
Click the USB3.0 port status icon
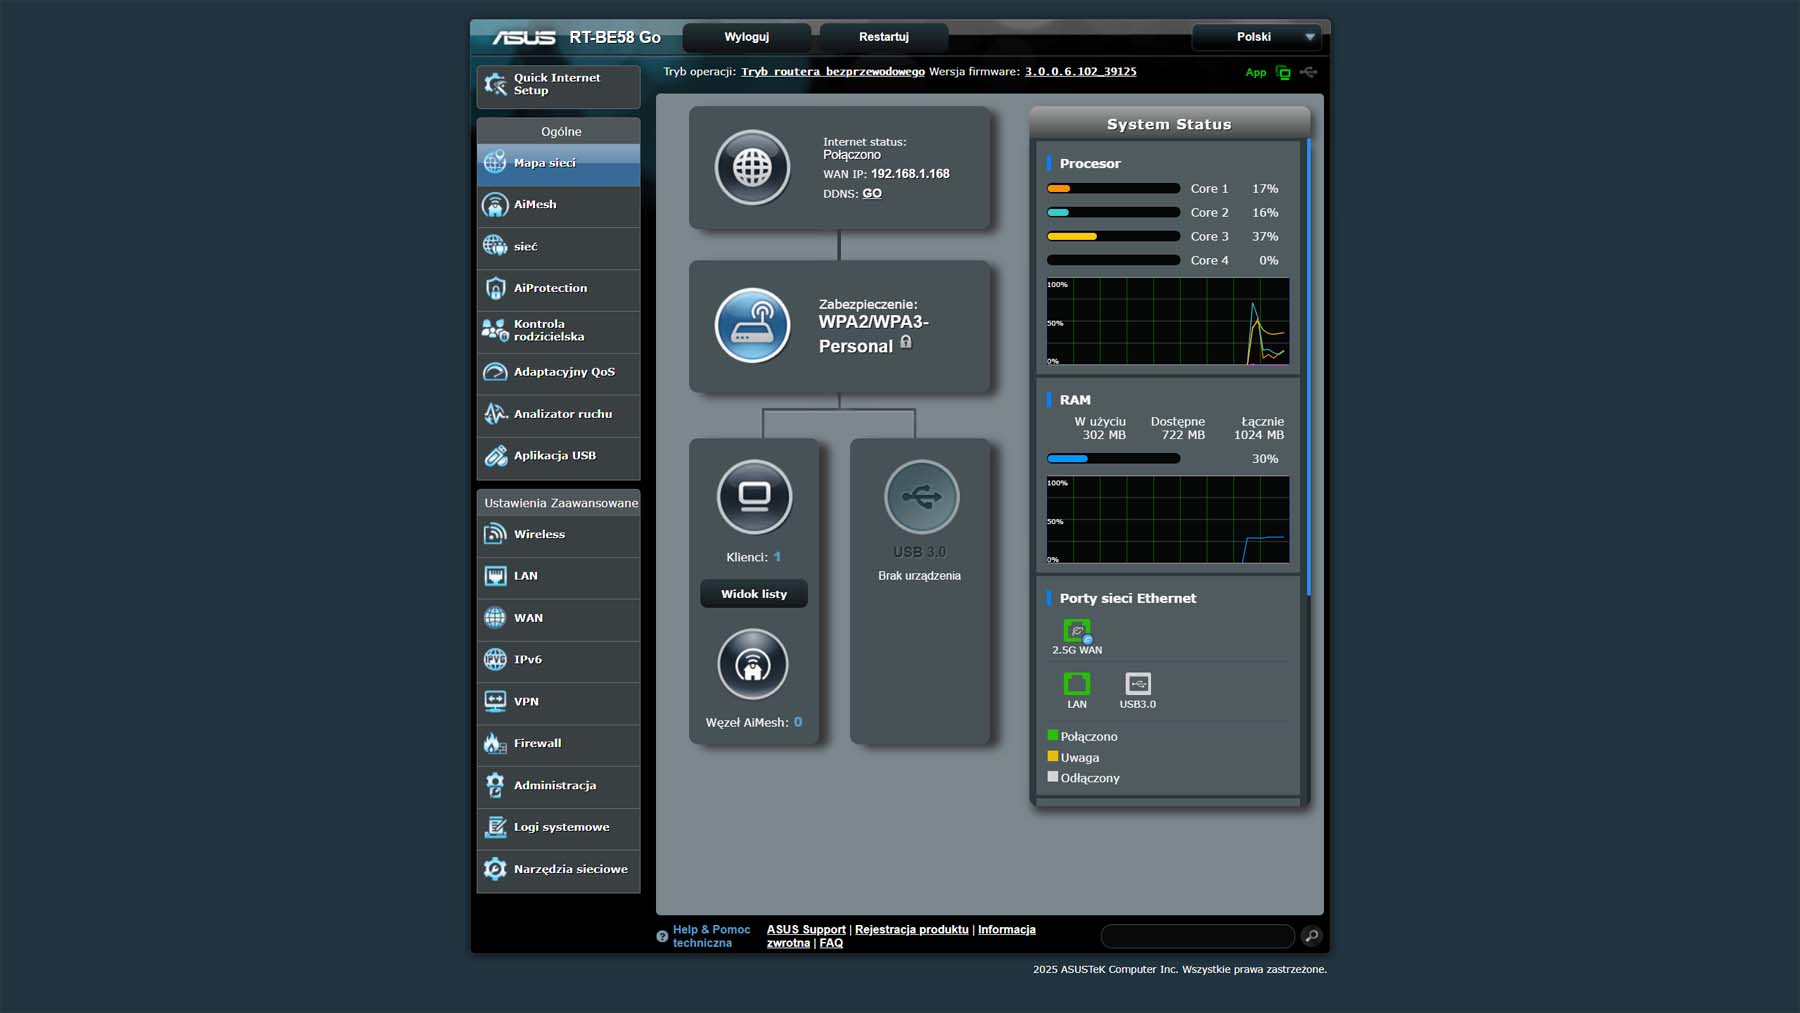[1137, 684]
